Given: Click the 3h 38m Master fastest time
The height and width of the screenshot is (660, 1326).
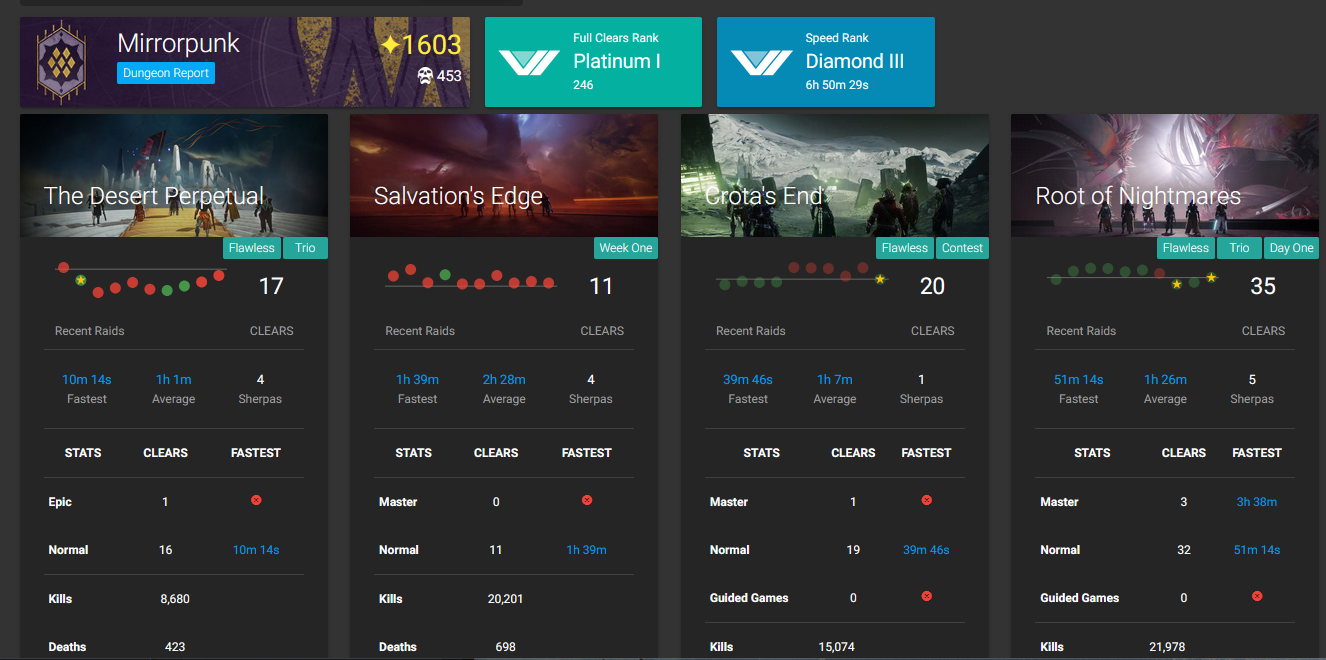Looking at the screenshot, I should click(x=1257, y=502).
